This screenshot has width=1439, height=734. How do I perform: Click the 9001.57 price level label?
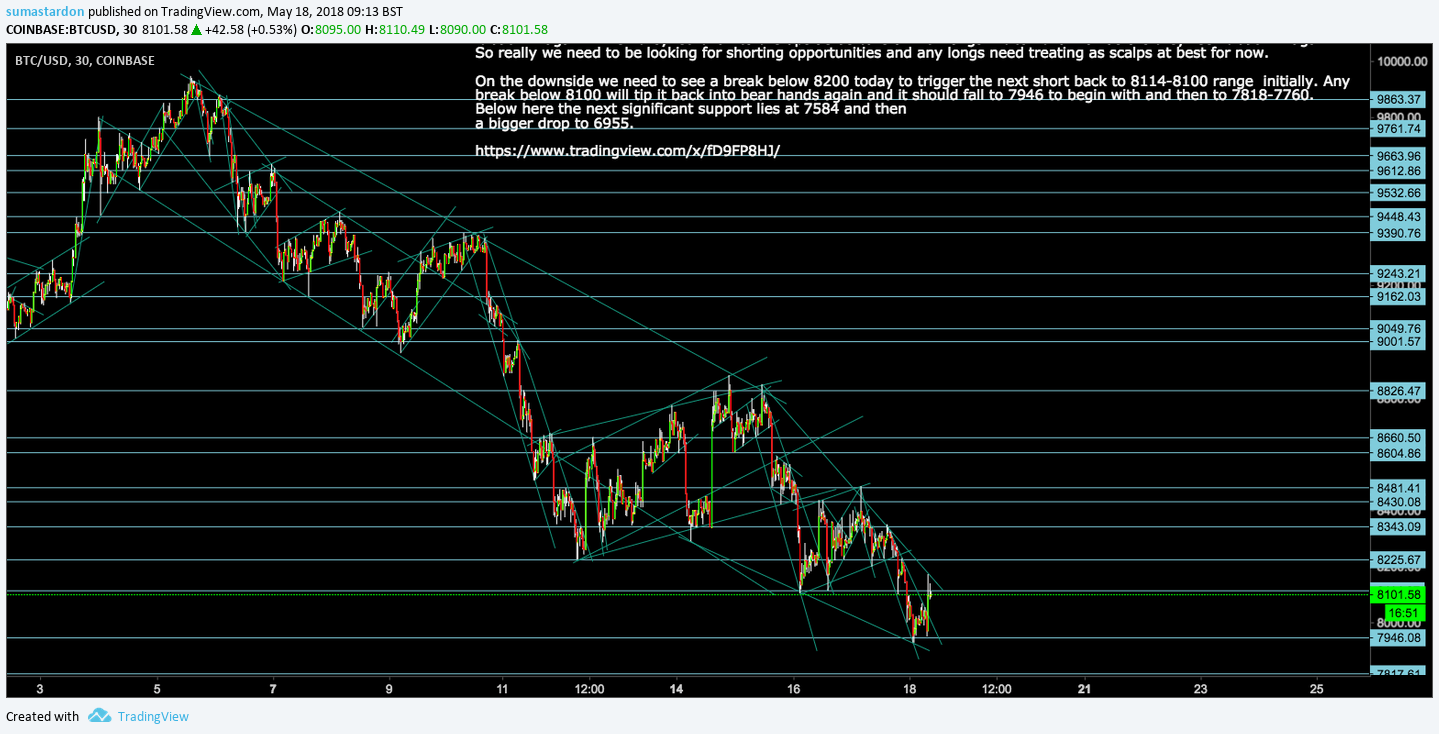[1399, 341]
